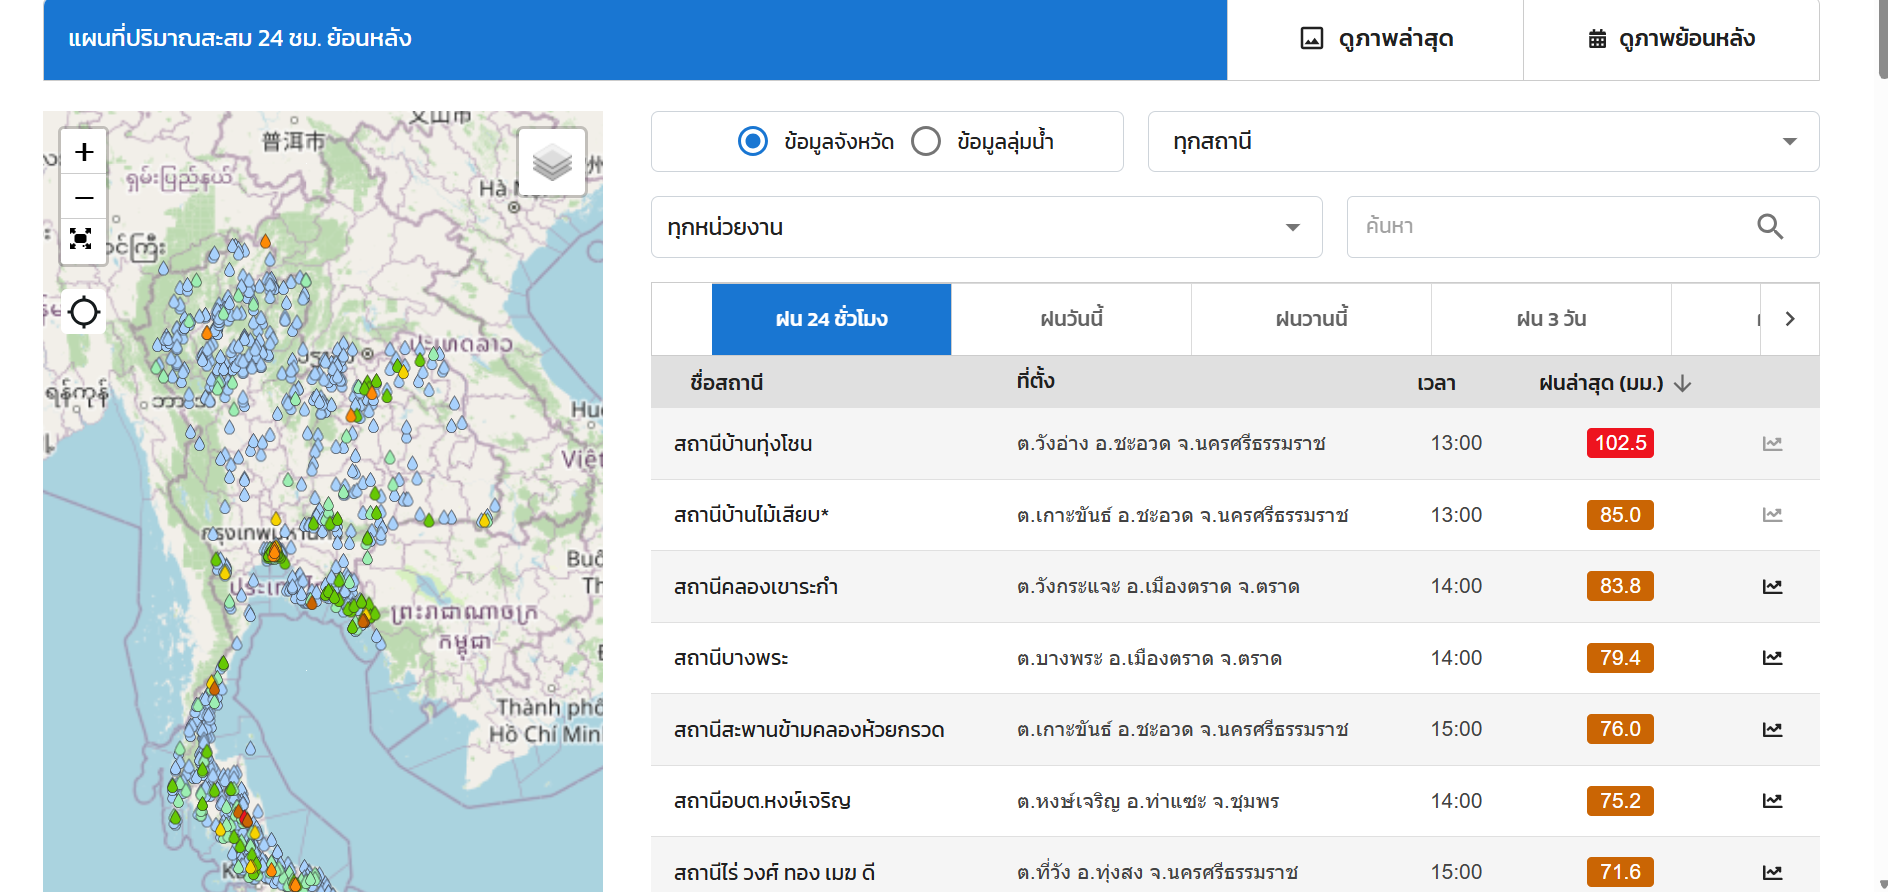Click the ดูภาพล่าสุด button
Image resolution: width=1888 pixels, height=892 pixels.
pyautogui.click(x=1375, y=39)
